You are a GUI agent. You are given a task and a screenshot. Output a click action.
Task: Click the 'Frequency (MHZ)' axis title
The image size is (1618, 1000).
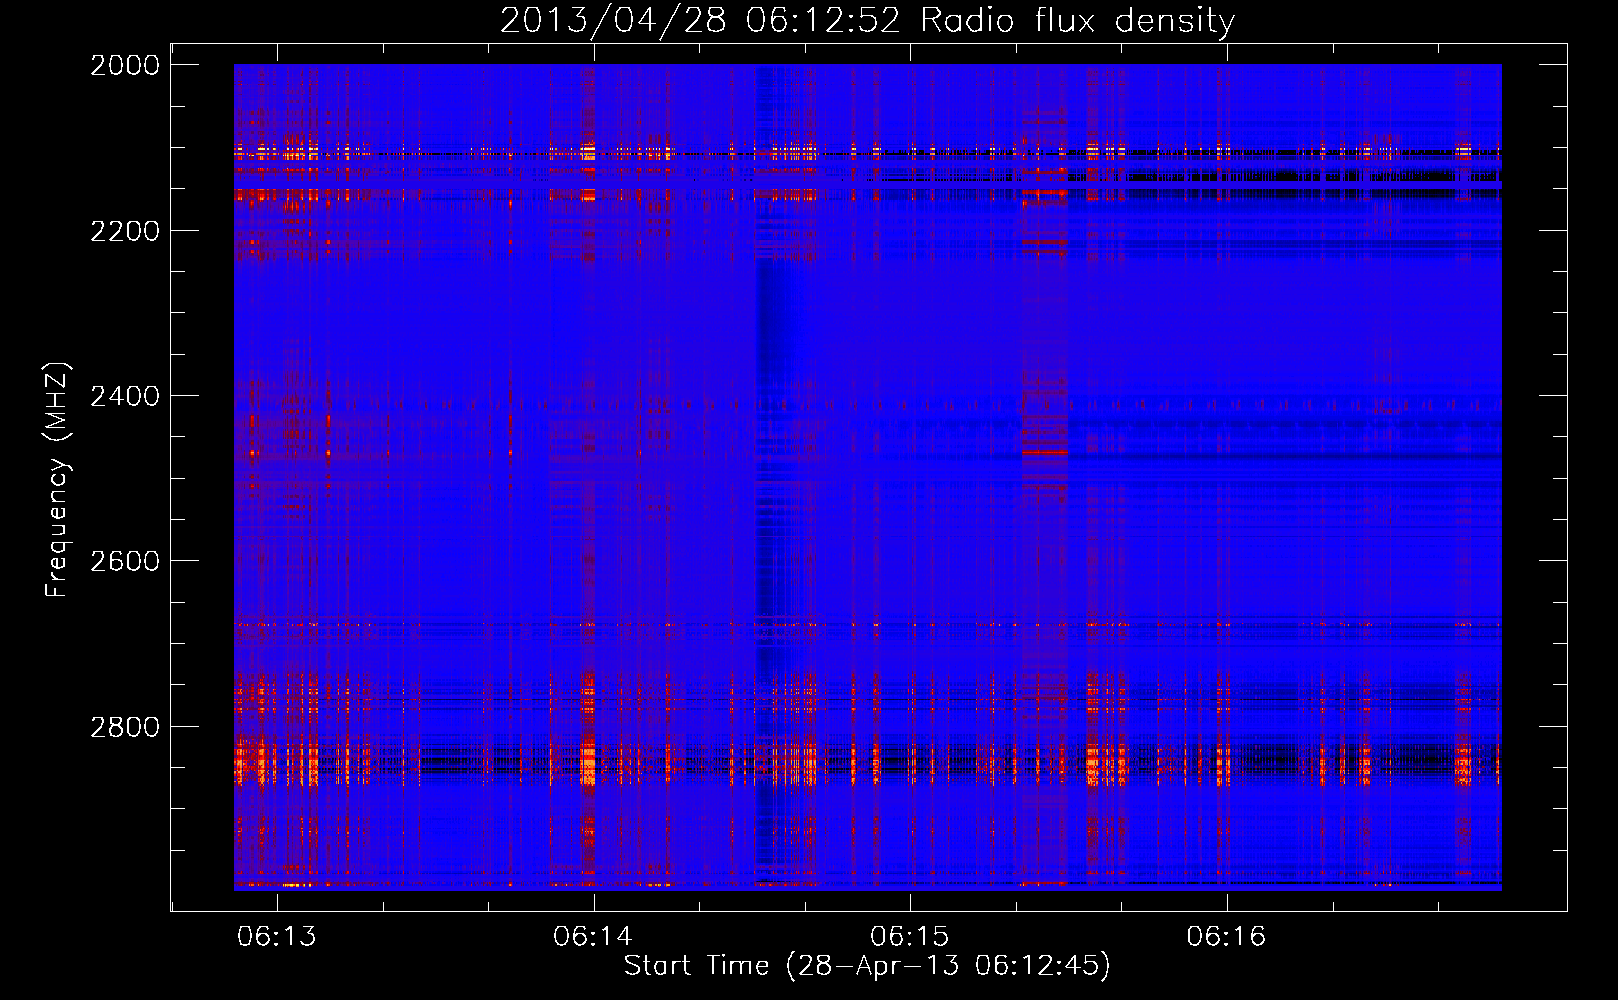coord(58,480)
